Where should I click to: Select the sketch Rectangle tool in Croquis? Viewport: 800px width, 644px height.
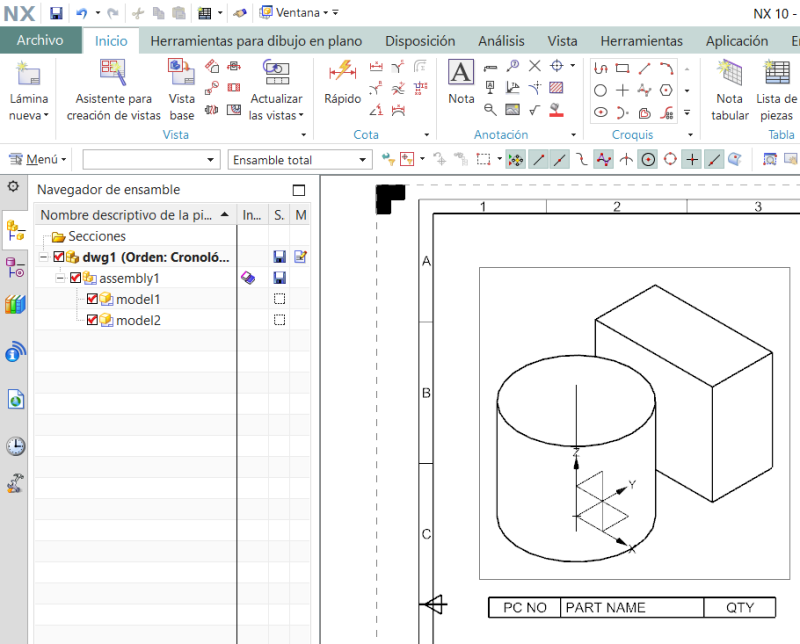tap(622, 68)
